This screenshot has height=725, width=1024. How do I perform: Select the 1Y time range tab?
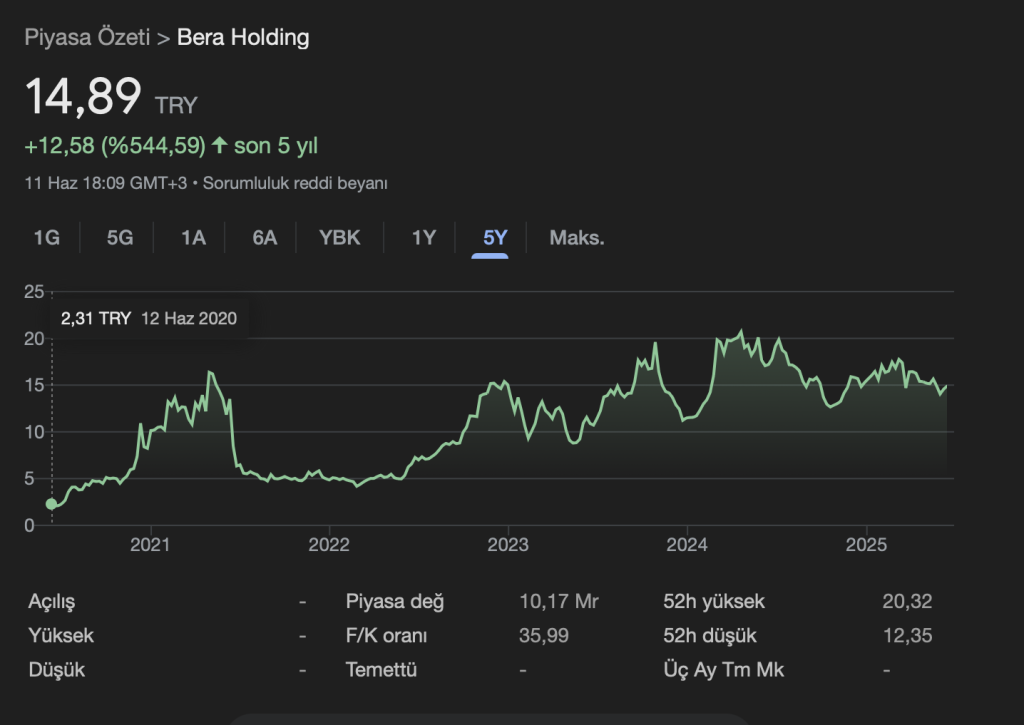click(x=424, y=238)
